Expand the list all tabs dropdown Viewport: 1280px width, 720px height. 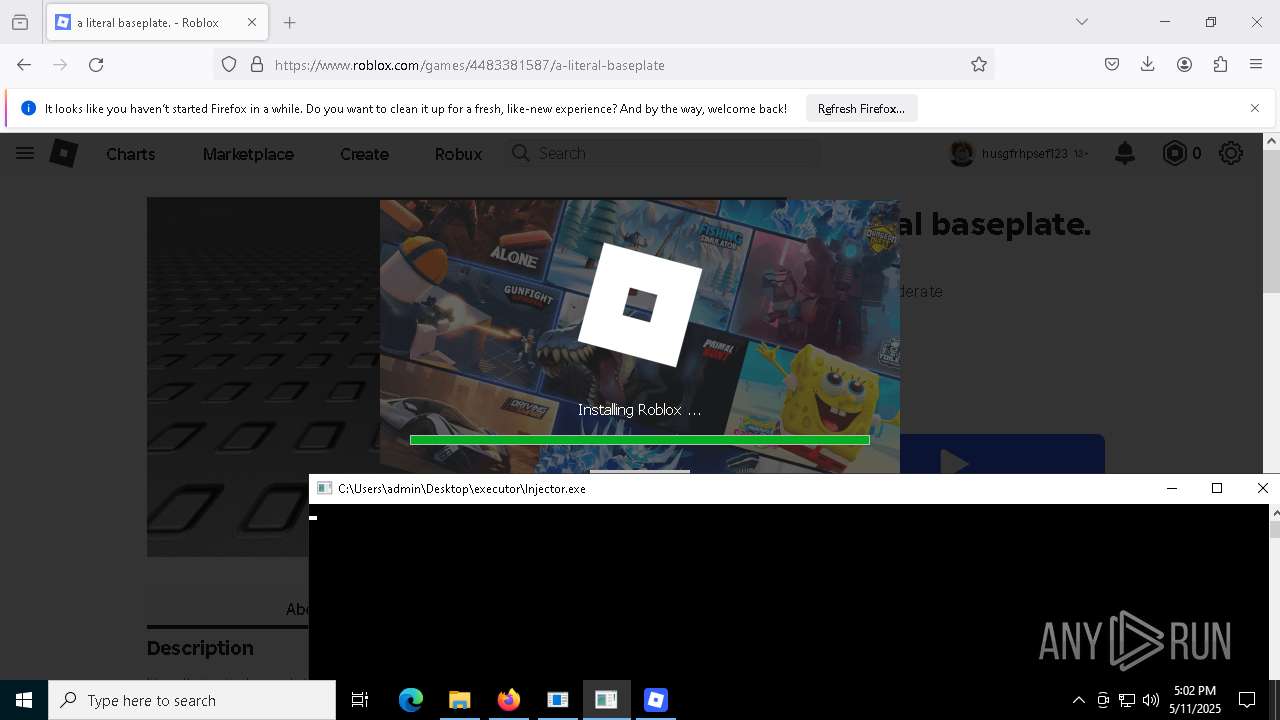1081,22
